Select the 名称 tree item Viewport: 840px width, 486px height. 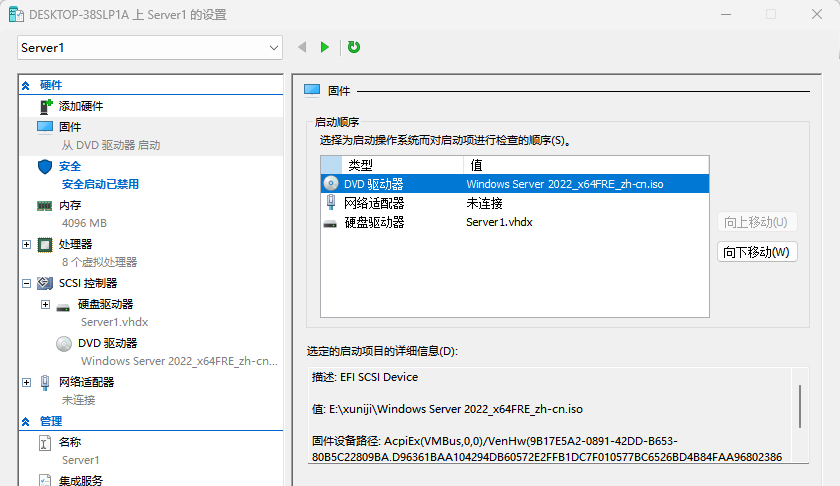pyautogui.click(x=70, y=442)
